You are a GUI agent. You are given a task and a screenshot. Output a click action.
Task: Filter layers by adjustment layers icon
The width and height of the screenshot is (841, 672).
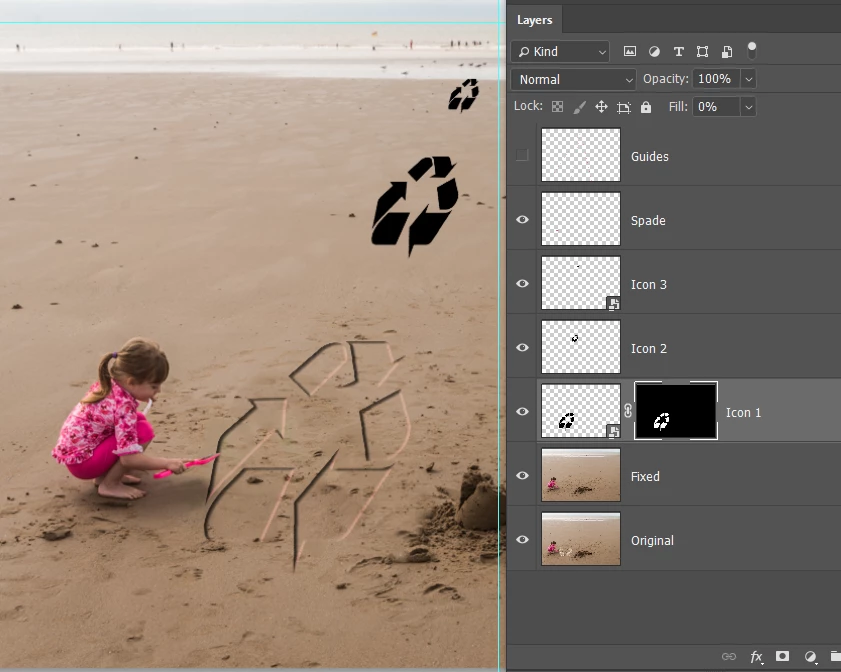click(x=654, y=51)
